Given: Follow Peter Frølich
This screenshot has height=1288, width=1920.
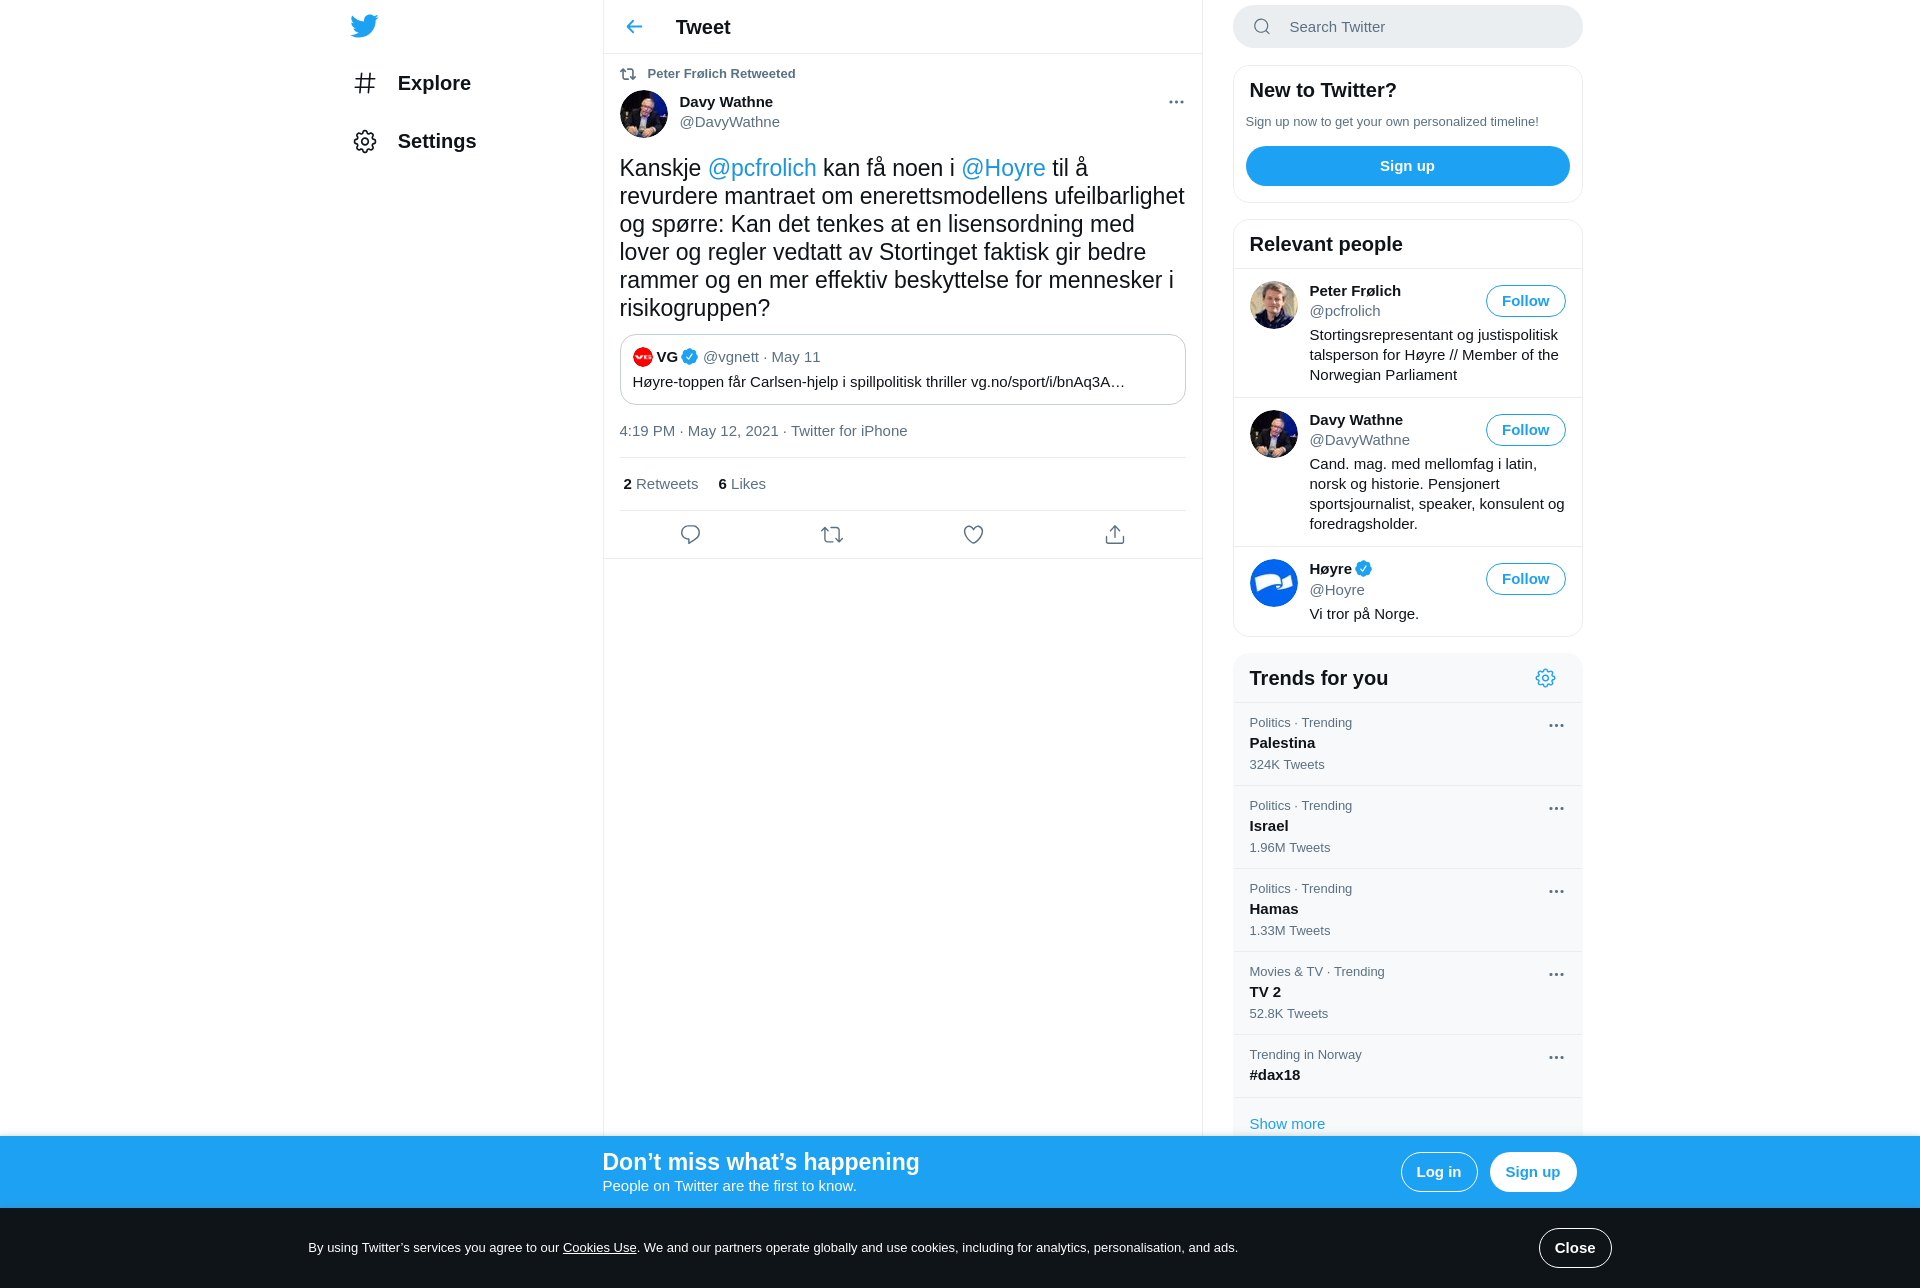Looking at the screenshot, I should pos(1525,301).
